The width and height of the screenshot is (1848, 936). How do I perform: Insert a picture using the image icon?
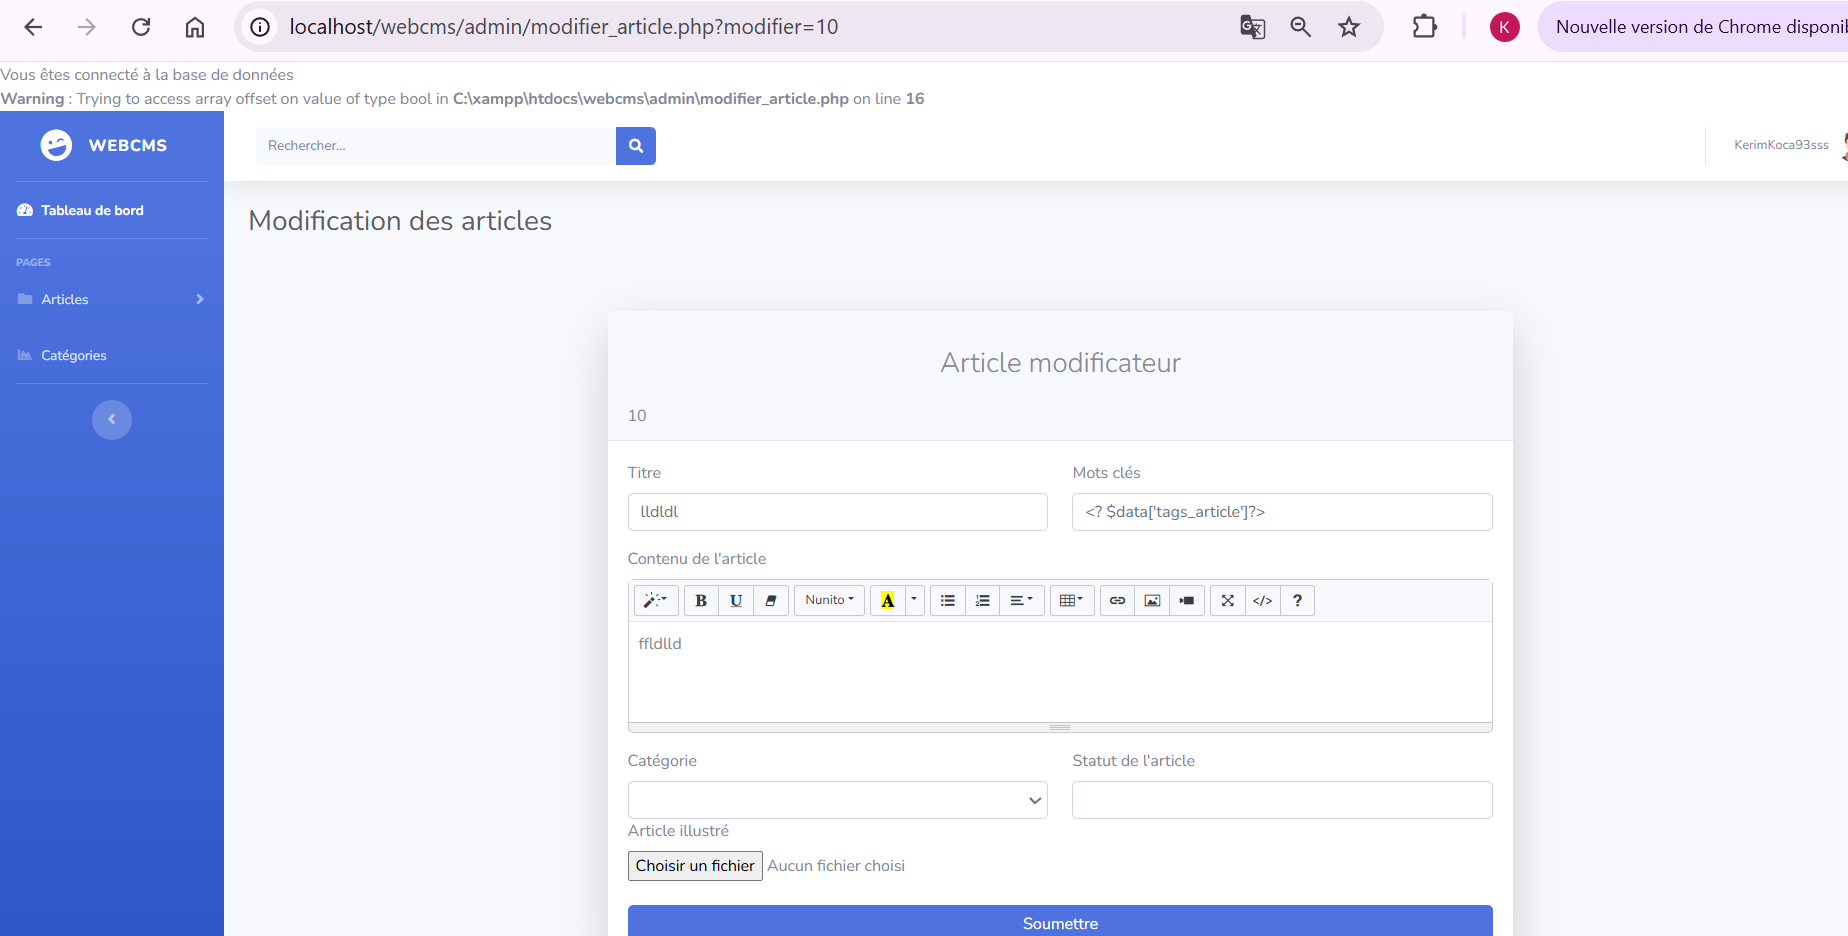click(x=1152, y=601)
